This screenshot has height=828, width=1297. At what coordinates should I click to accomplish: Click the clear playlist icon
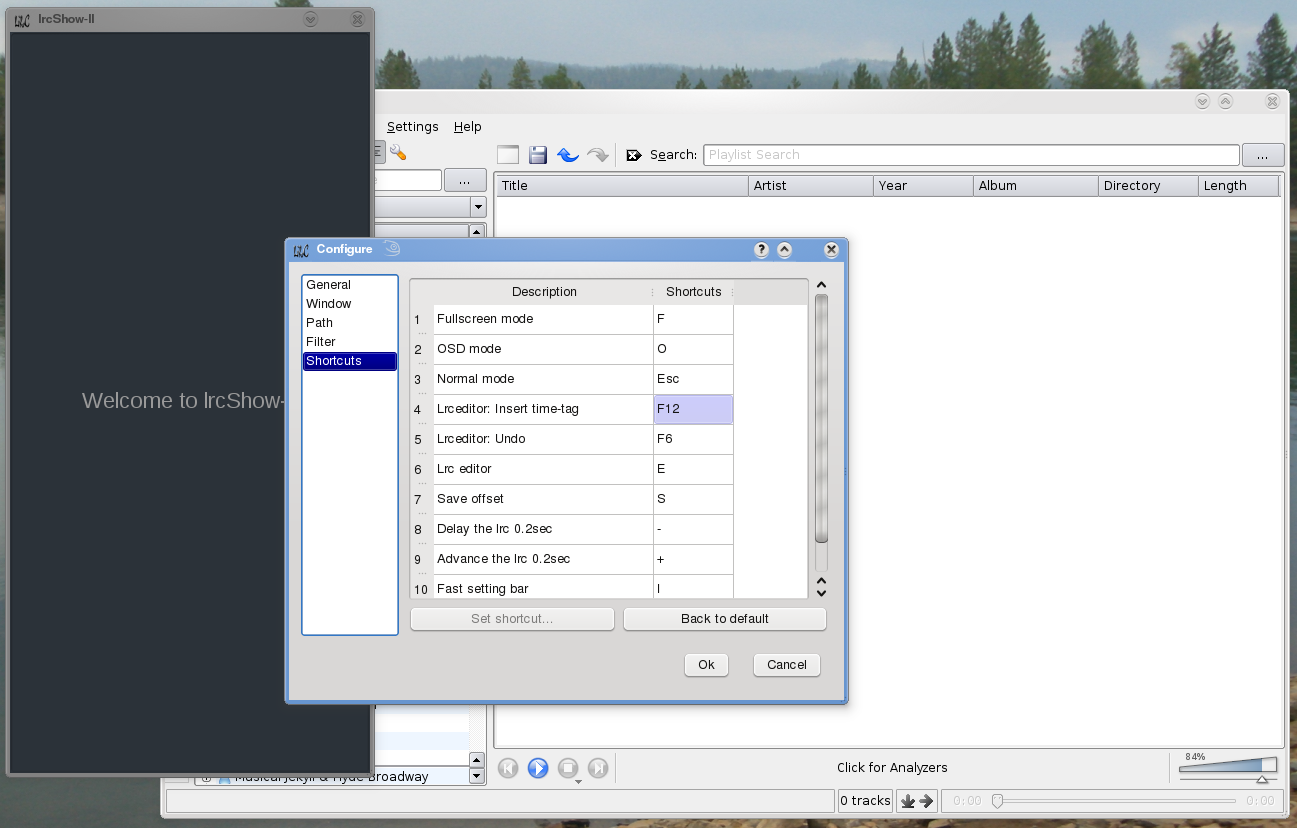tap(508, 155)
